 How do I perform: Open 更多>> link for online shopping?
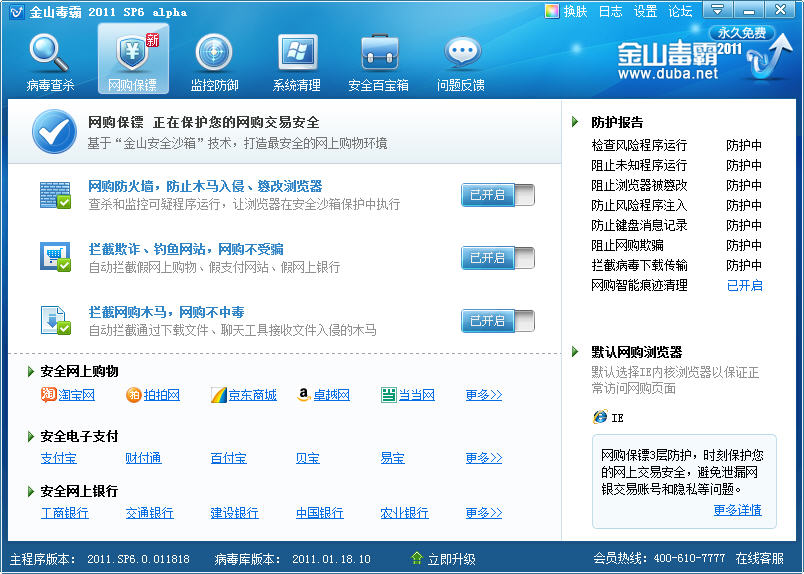[x=484, y=395]
